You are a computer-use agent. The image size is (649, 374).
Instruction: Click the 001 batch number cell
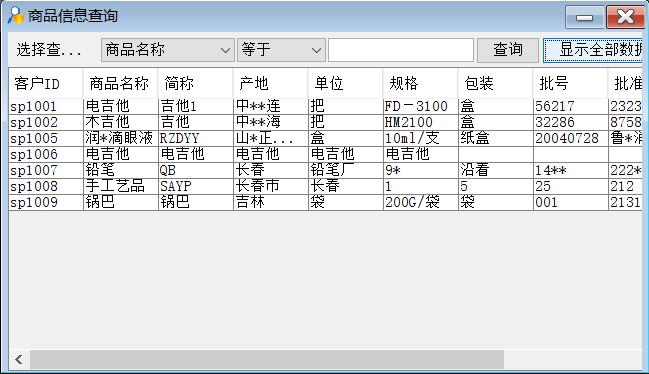pos(571,202)
